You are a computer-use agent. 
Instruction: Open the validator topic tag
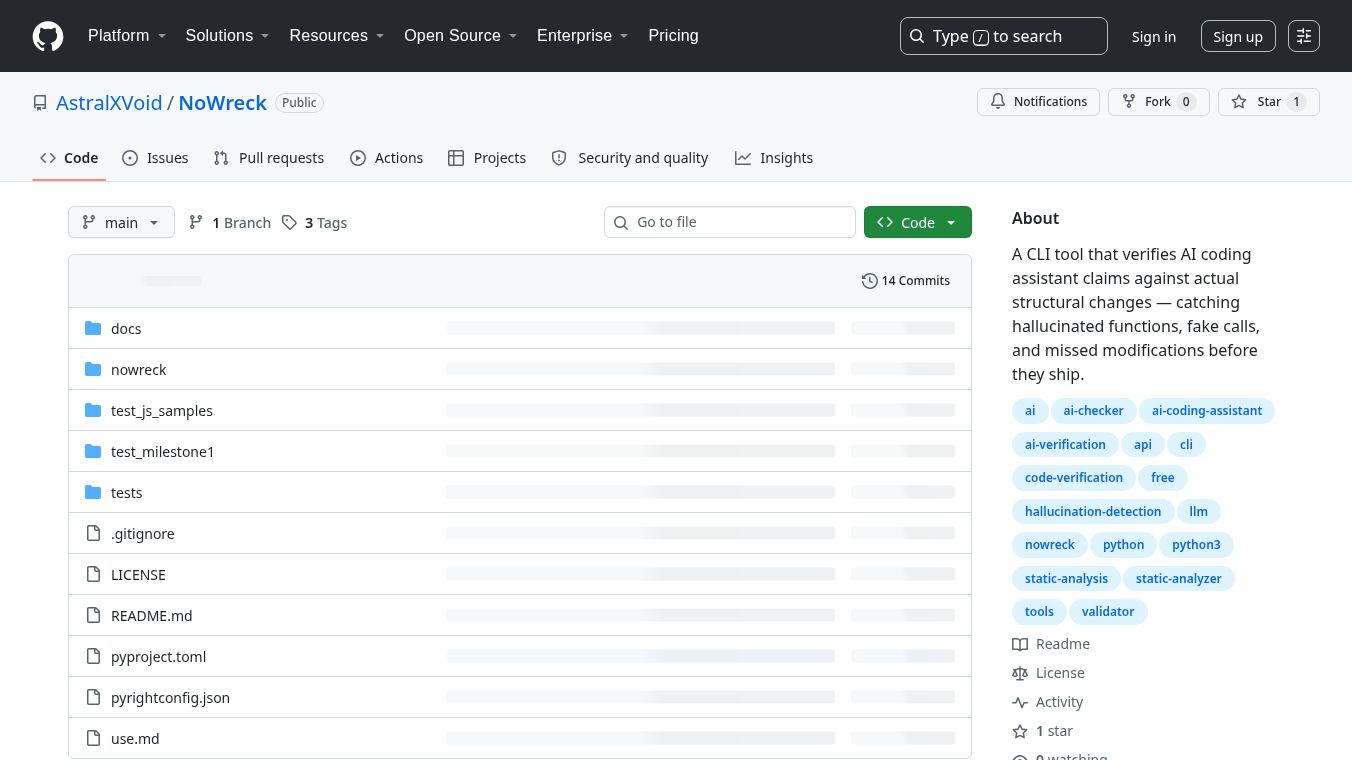point(1108,612)
